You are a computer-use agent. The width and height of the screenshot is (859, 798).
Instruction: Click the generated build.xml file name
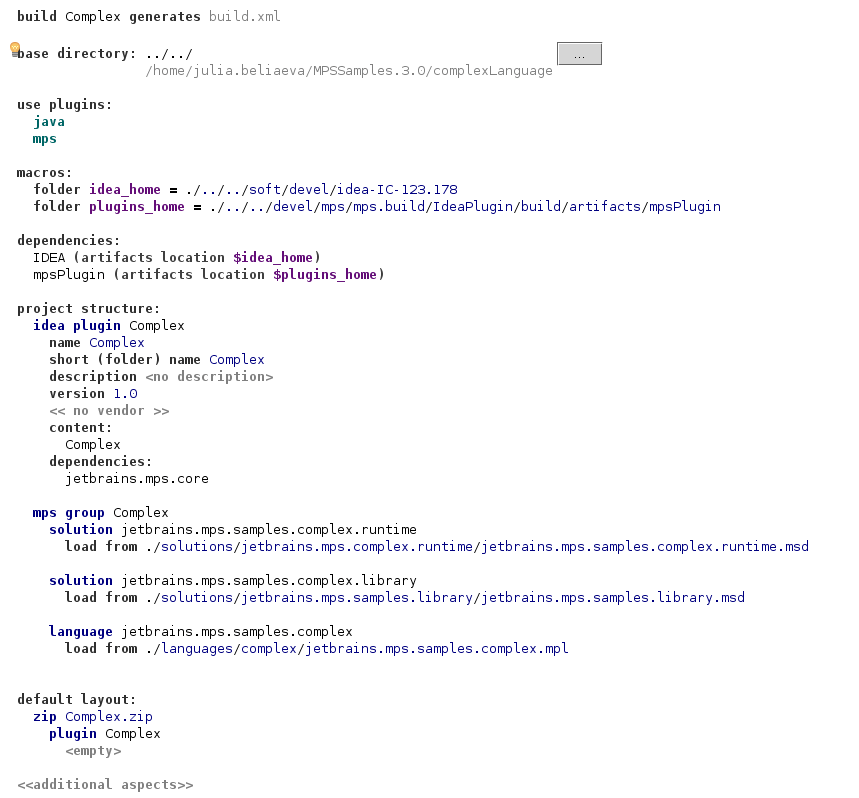pos(243,16)
